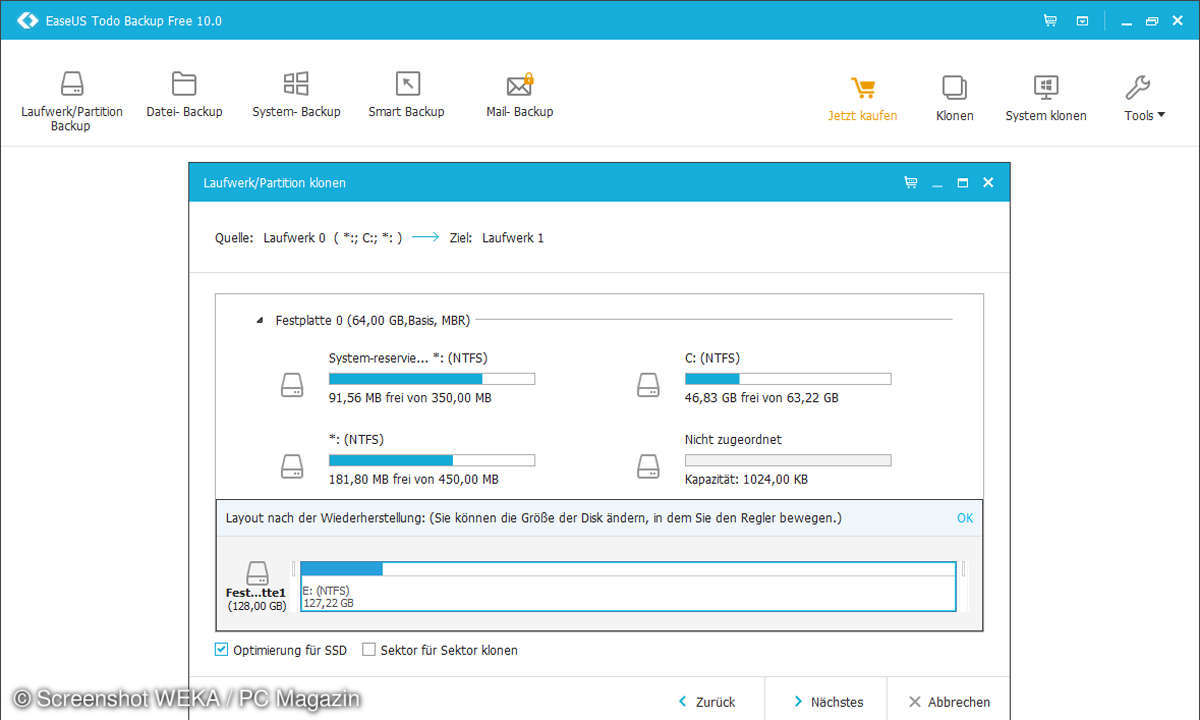Screen dimensions: 1200x720
Task: Click OK link in layout panel
Action: [x=965, y=518]
